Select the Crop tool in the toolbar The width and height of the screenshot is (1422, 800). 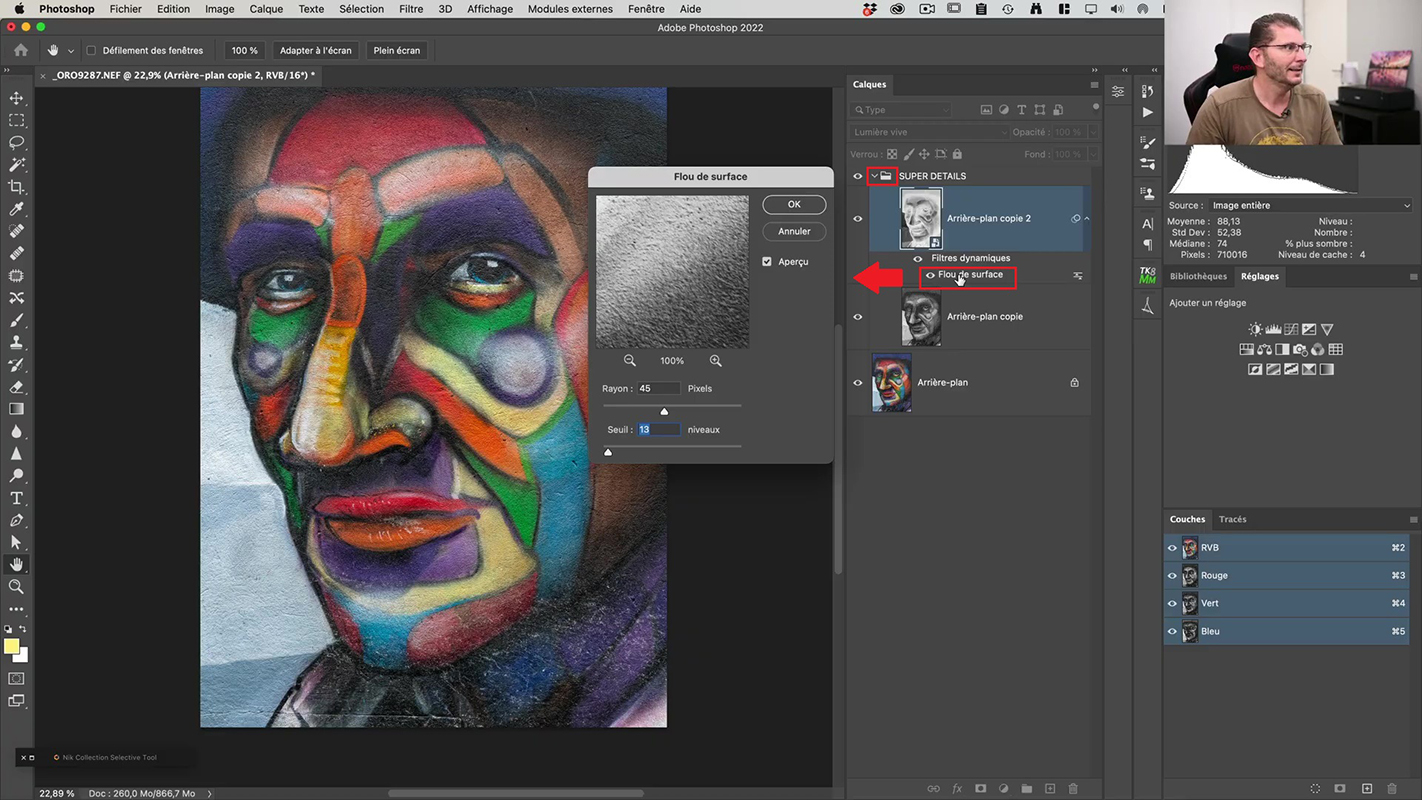(16, 187)
